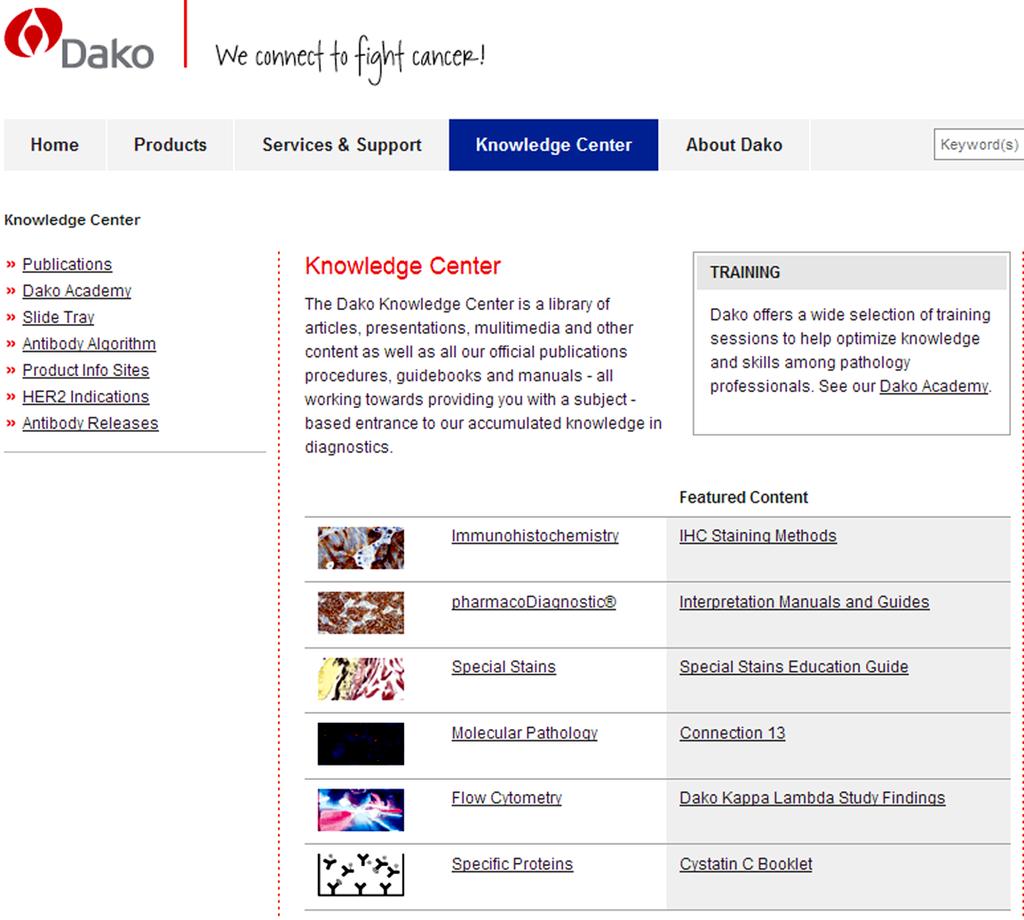
Task: Open the About Dako tab
Action: pos(734,145)
